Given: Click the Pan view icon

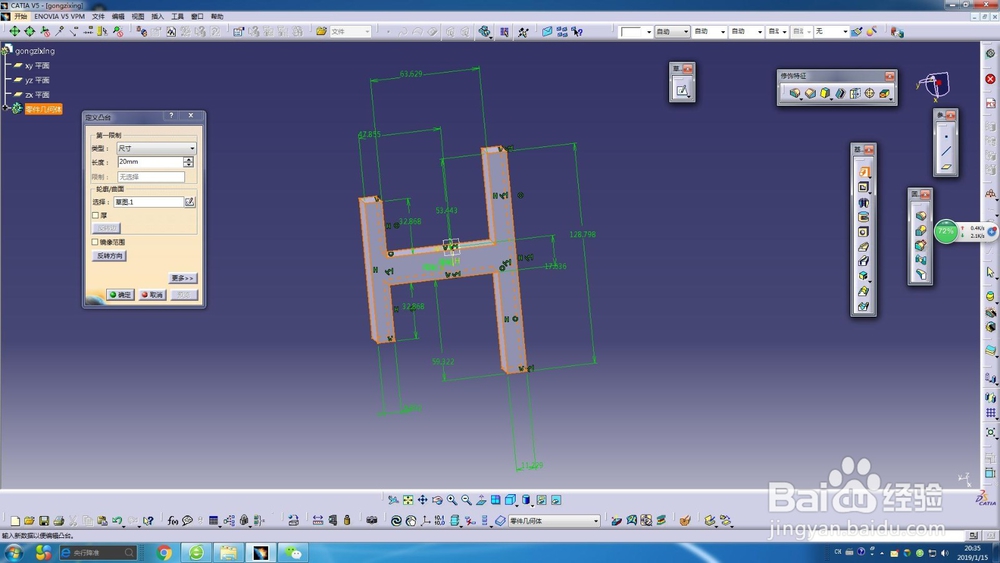Looking at the screenshot, I should pos(423,500).
